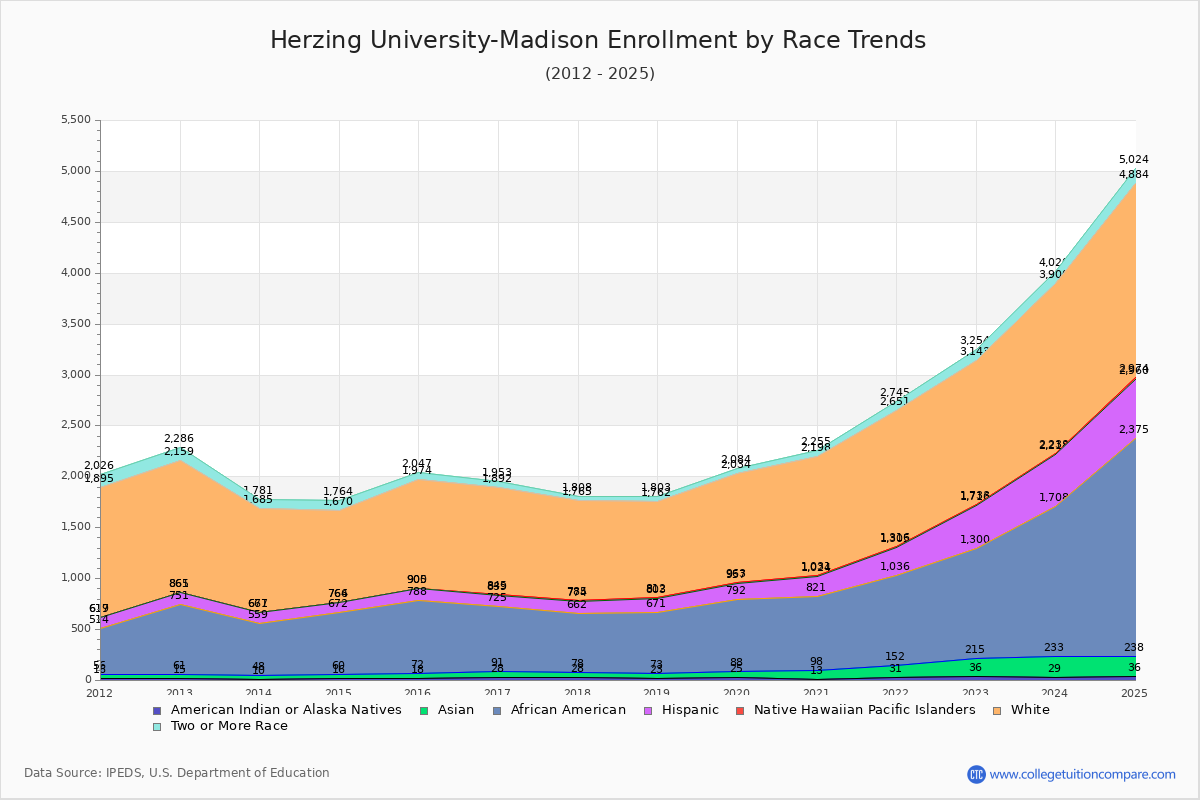This screenshot has height=800, width=1200.
Task: Click the 215 Asian label at 2023
Action: pos(975,650)
